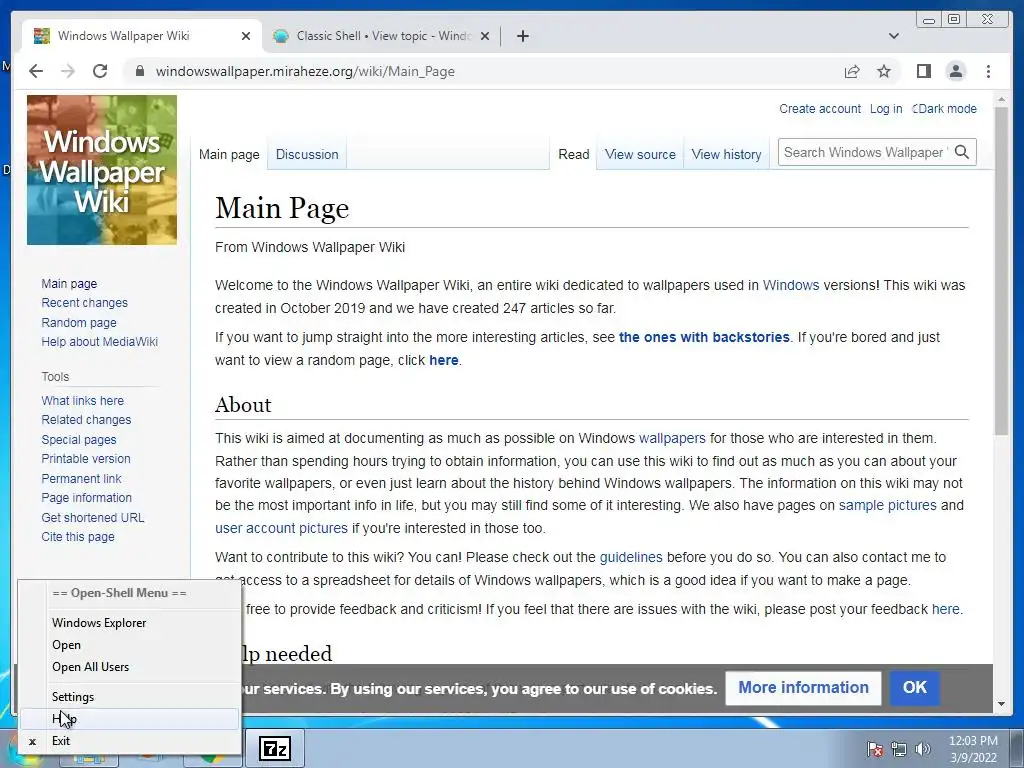
Task: Follow the wallpapers link in About section
Action: click(672, 438)
